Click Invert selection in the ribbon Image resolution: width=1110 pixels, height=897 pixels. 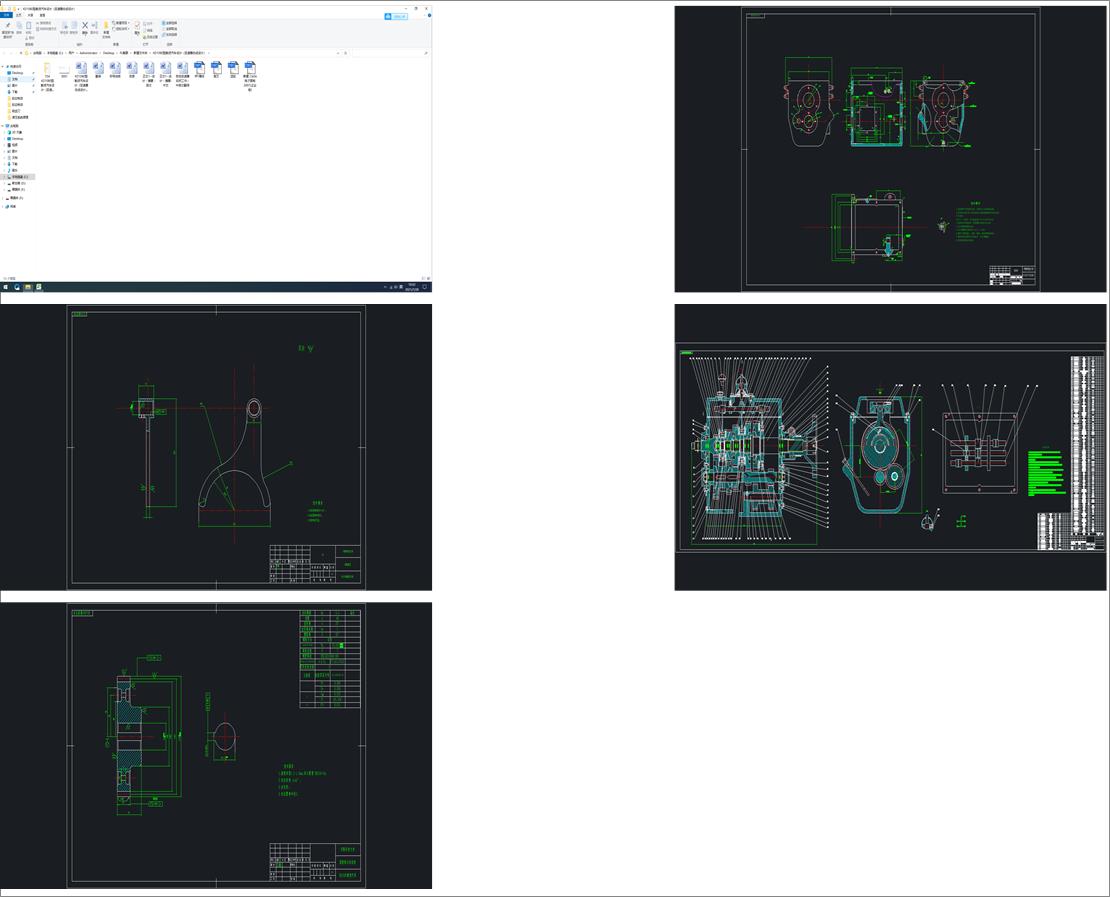[169, 35]
